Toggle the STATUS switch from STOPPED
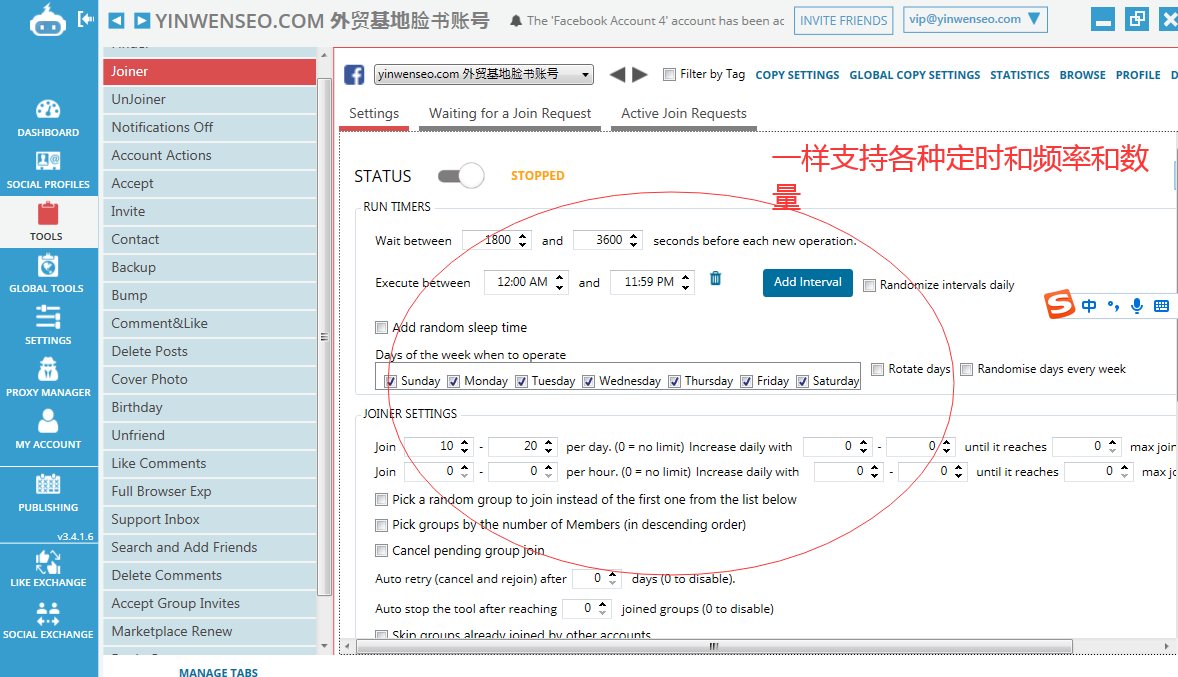Screen dimensions: 1178x677 click(x=460, y=175)
